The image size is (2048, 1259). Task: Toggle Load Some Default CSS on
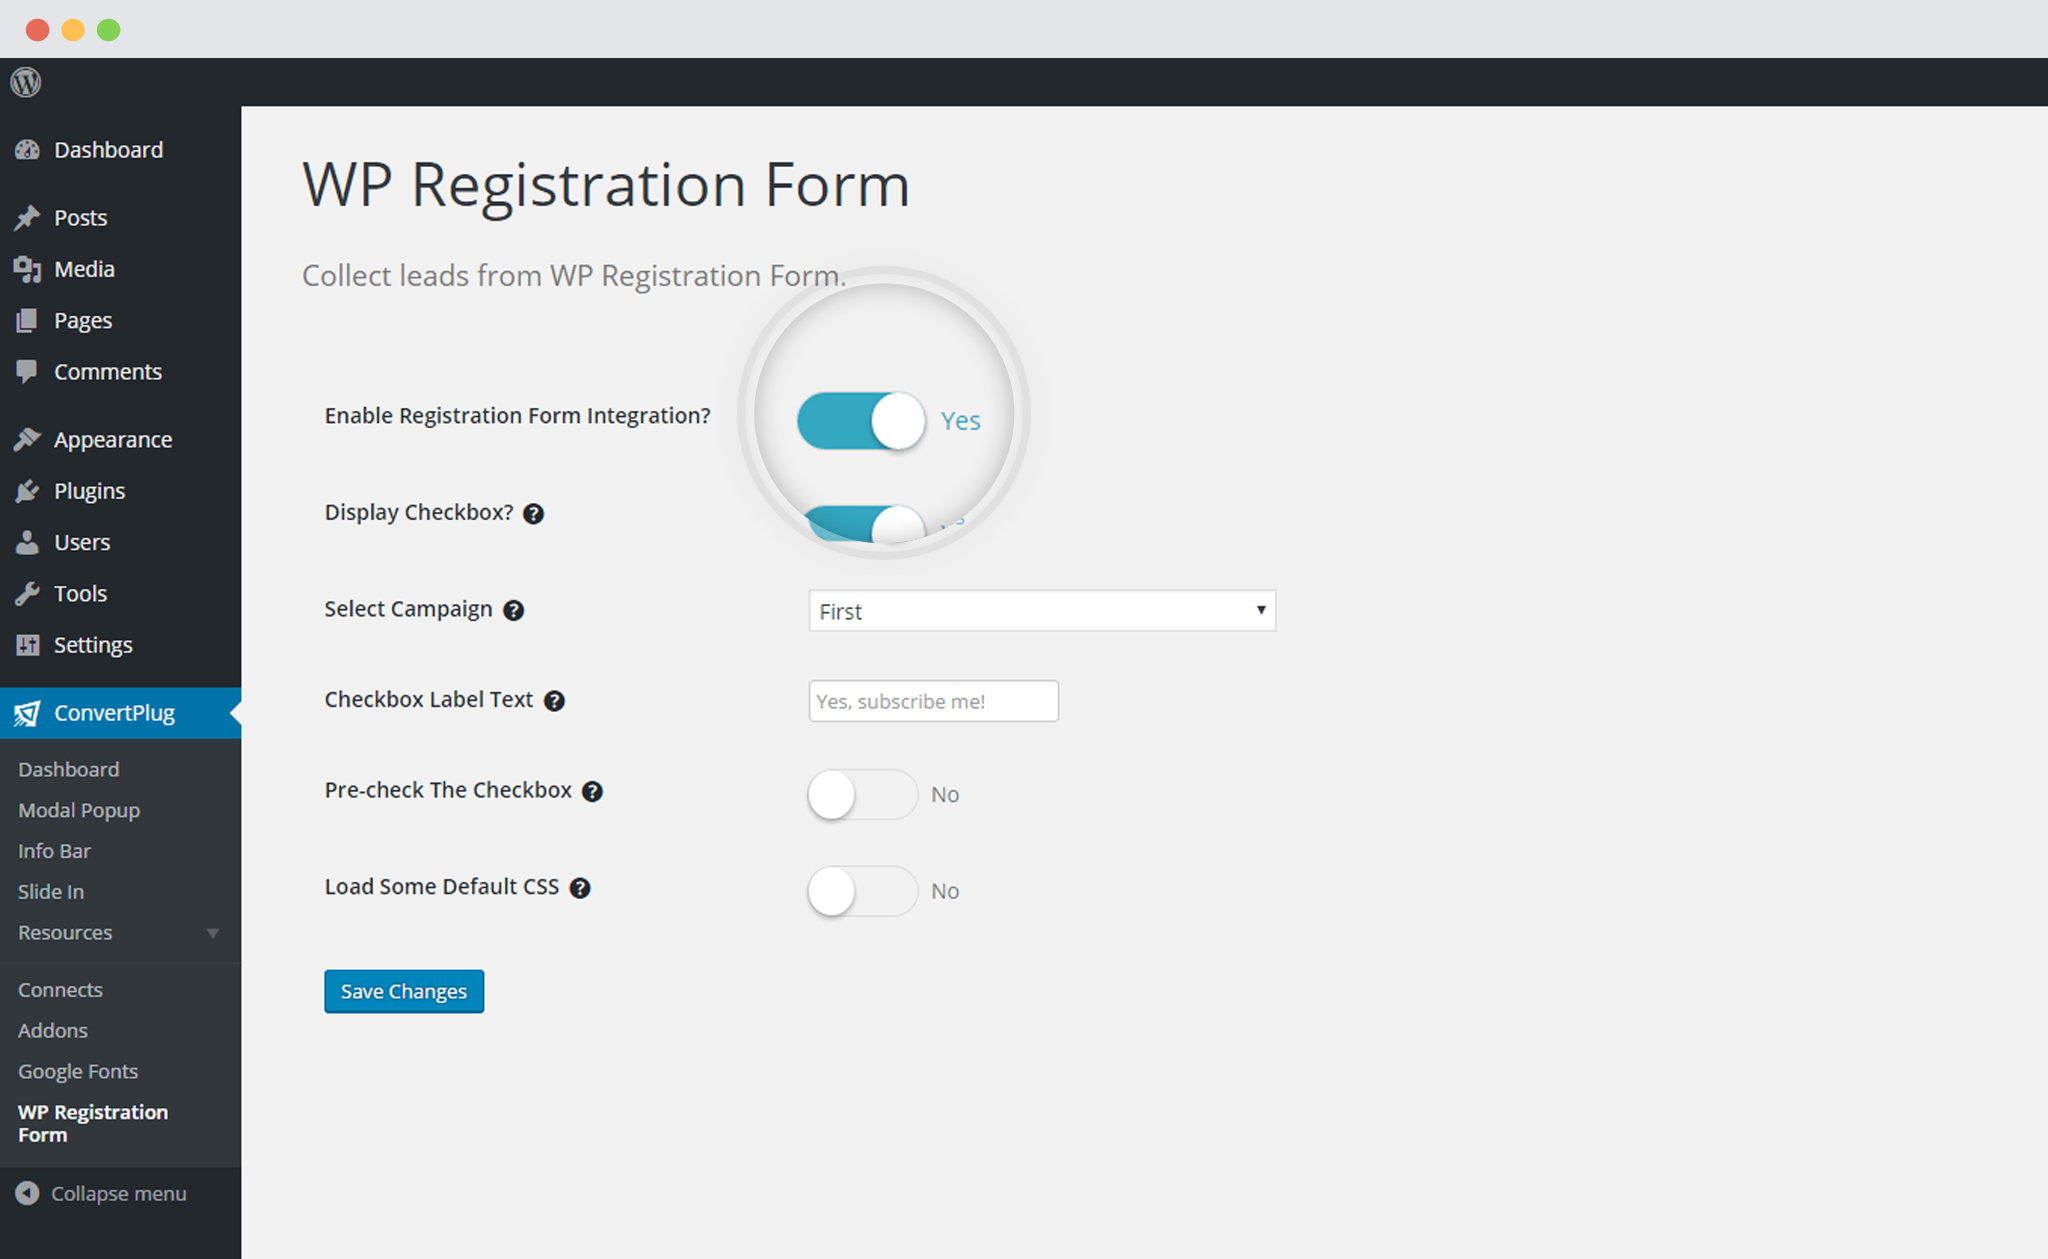(860, 891)
